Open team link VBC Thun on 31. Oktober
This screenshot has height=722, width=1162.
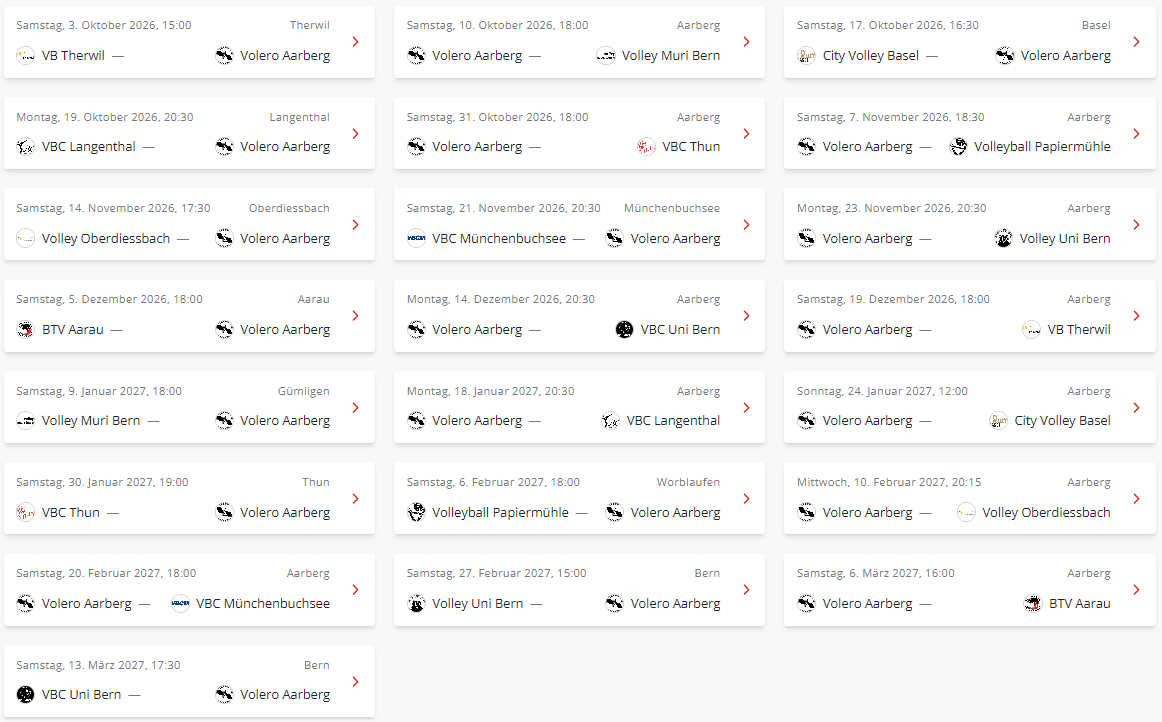click(691, 147)
